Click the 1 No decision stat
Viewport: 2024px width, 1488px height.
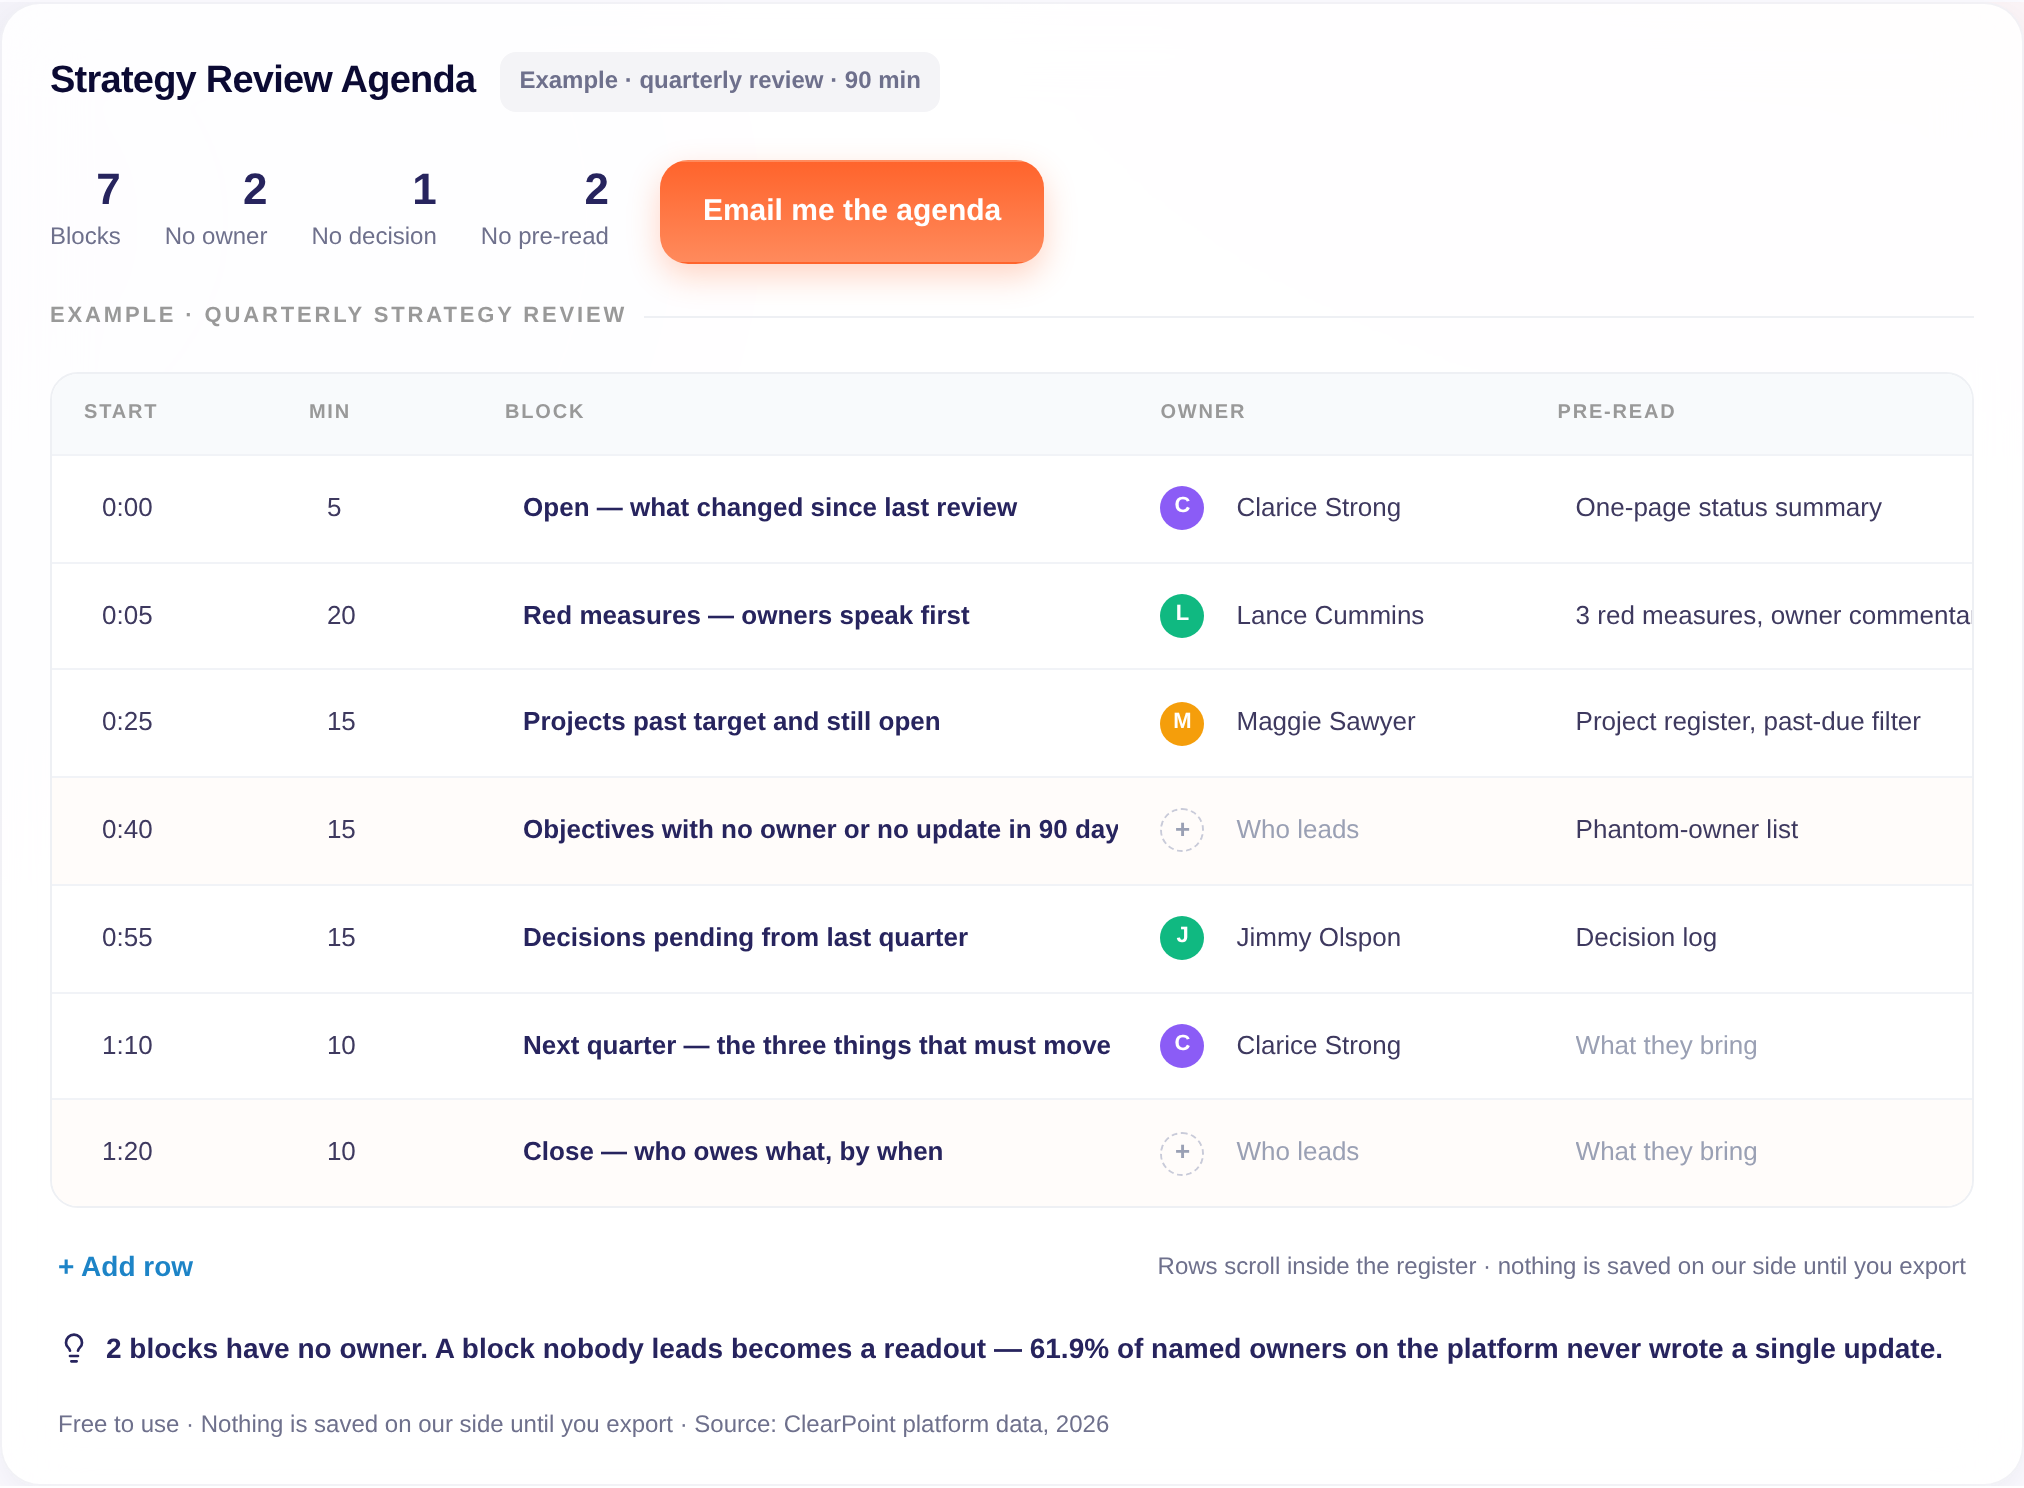[x=374, y=209]
